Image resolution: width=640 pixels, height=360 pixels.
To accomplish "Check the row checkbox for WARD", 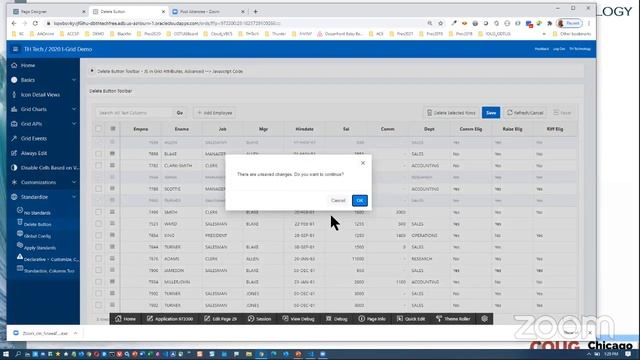I will (x=98, y=224).
